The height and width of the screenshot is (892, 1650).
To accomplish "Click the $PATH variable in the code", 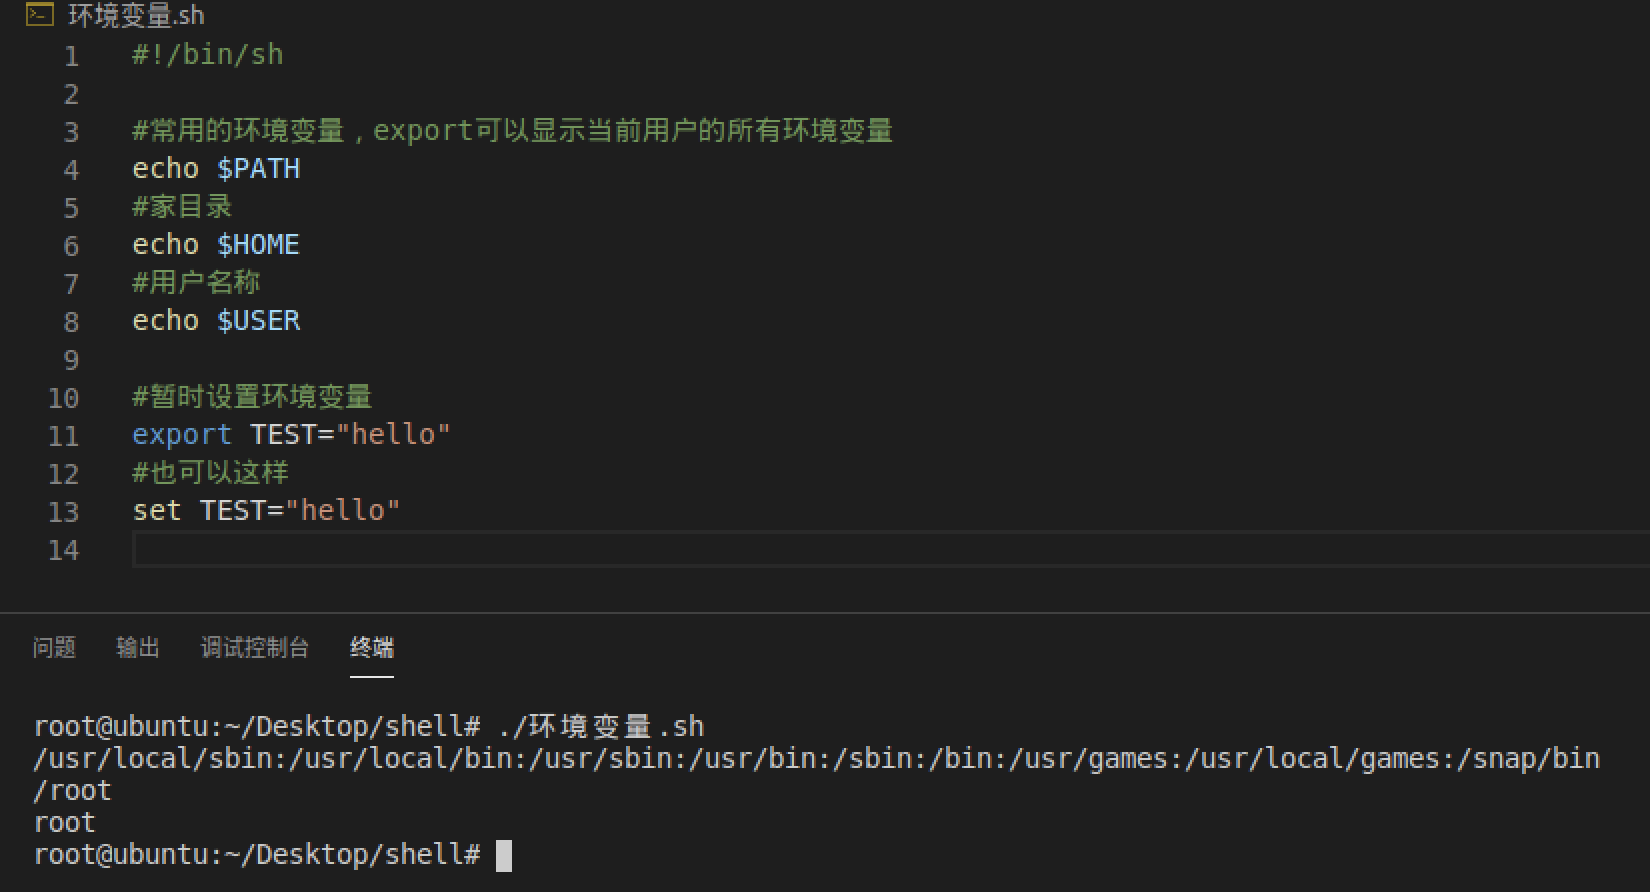I will pyautogui.click(x=258, y=169).
